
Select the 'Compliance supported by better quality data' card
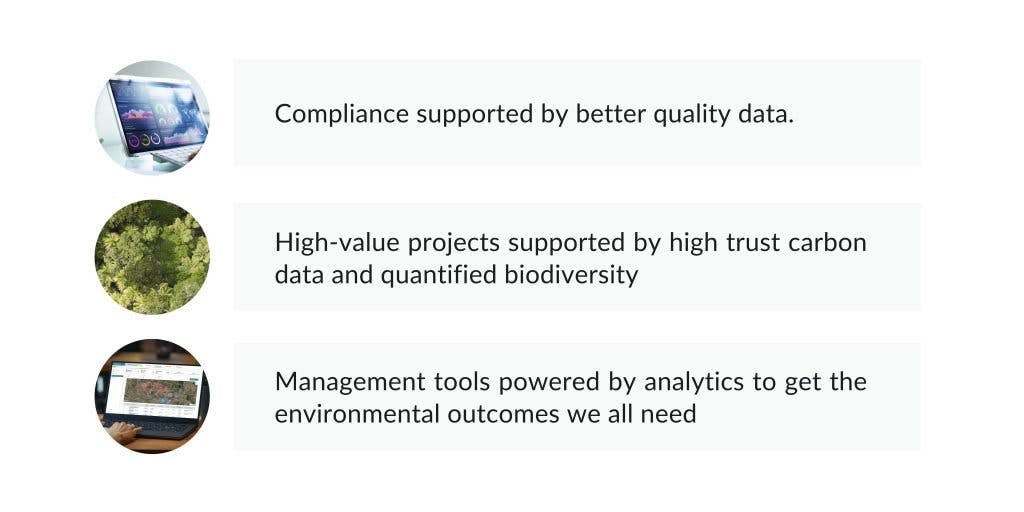point(576,112)
